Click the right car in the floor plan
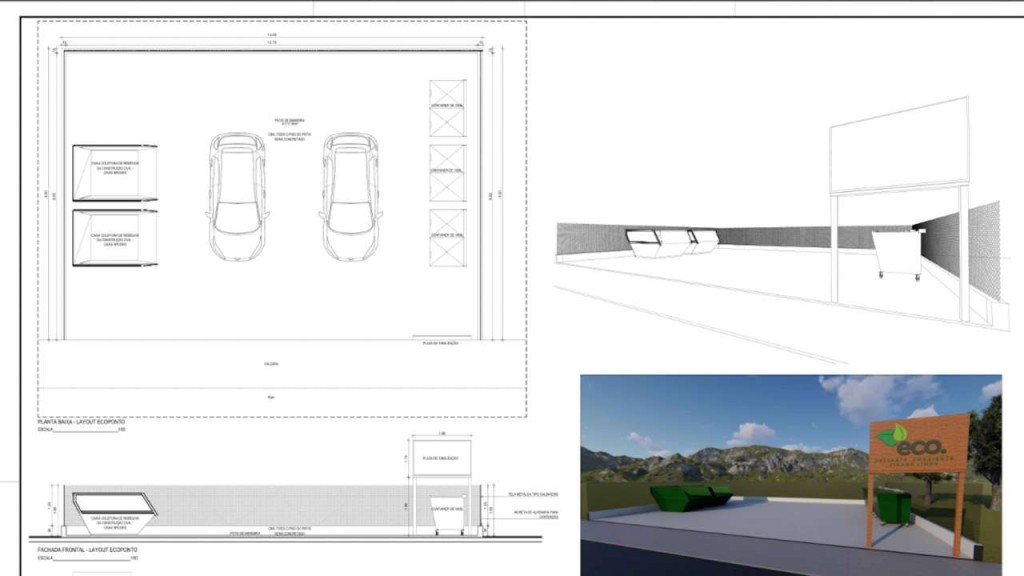This screenshot has height=576, width=1024. (351, 196)
